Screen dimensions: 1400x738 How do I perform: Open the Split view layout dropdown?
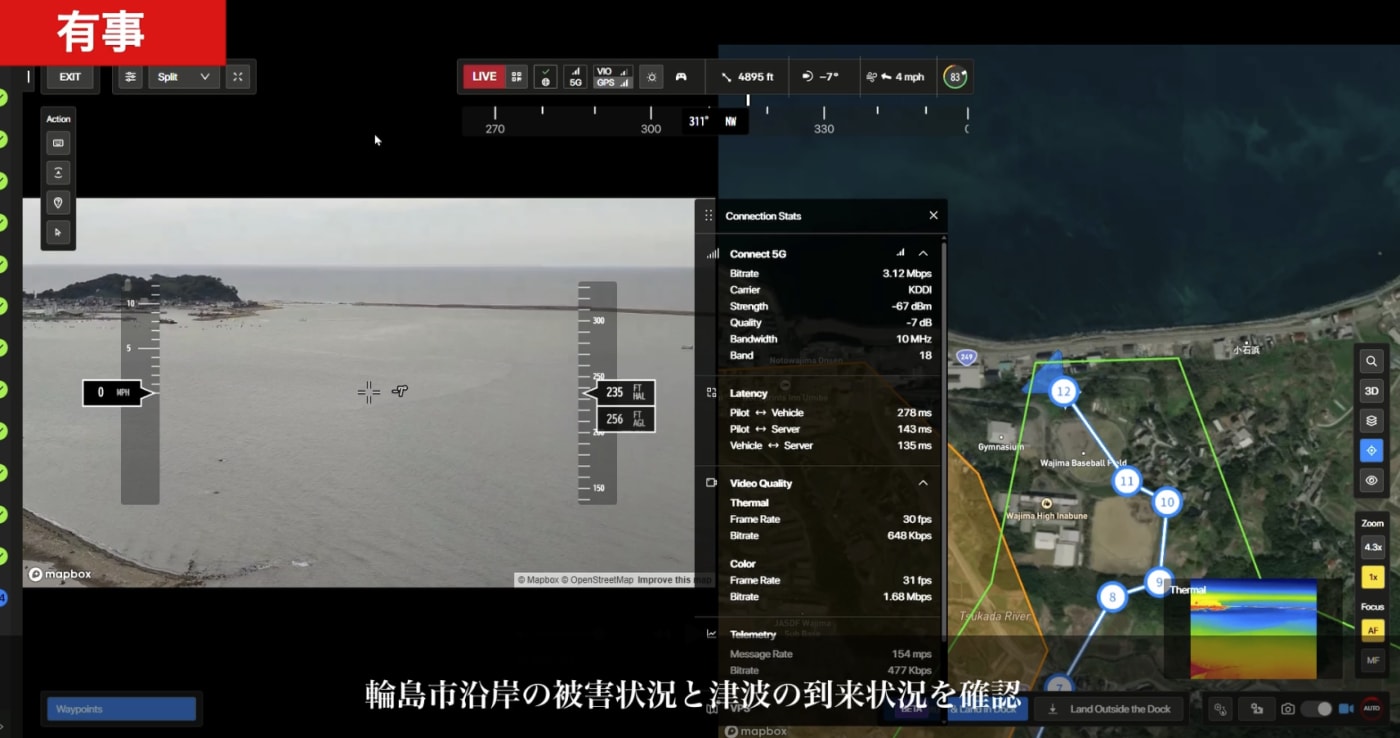[184, 77]
